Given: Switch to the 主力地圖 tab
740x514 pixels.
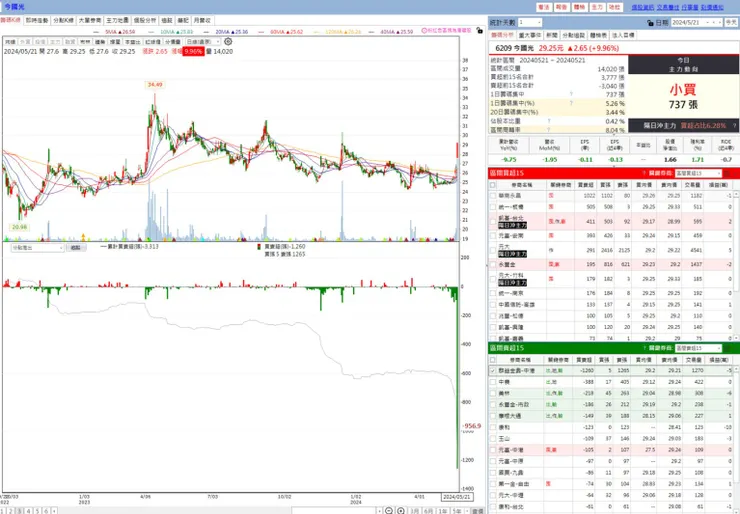Looking at the screenshot, I should 117,20.
